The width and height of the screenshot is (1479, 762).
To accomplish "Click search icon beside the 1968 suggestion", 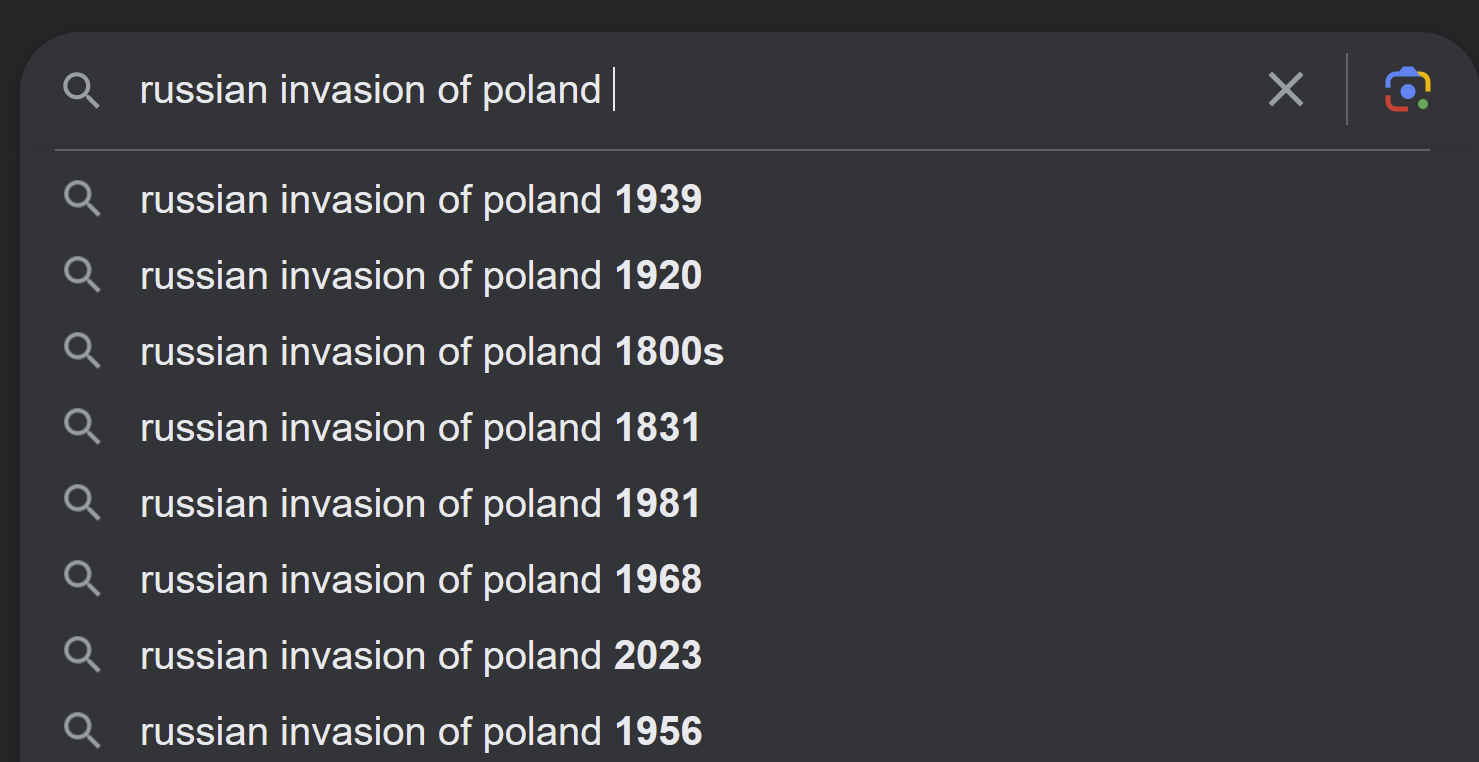I will tap(82, 579).
